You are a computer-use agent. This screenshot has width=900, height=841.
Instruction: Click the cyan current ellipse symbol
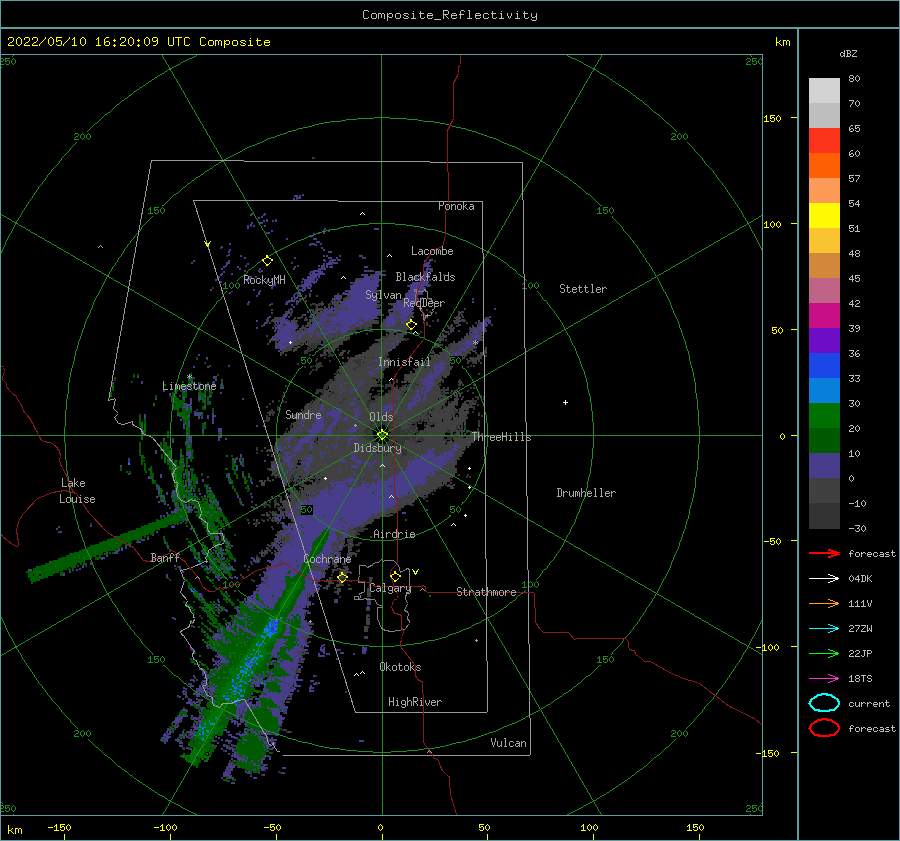pyautogui.click(x=824, y=703)
